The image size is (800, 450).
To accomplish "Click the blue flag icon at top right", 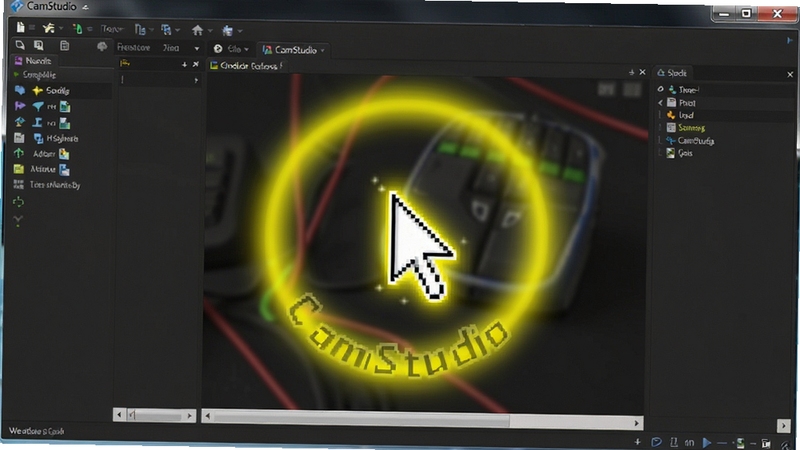I will (789, 40).
